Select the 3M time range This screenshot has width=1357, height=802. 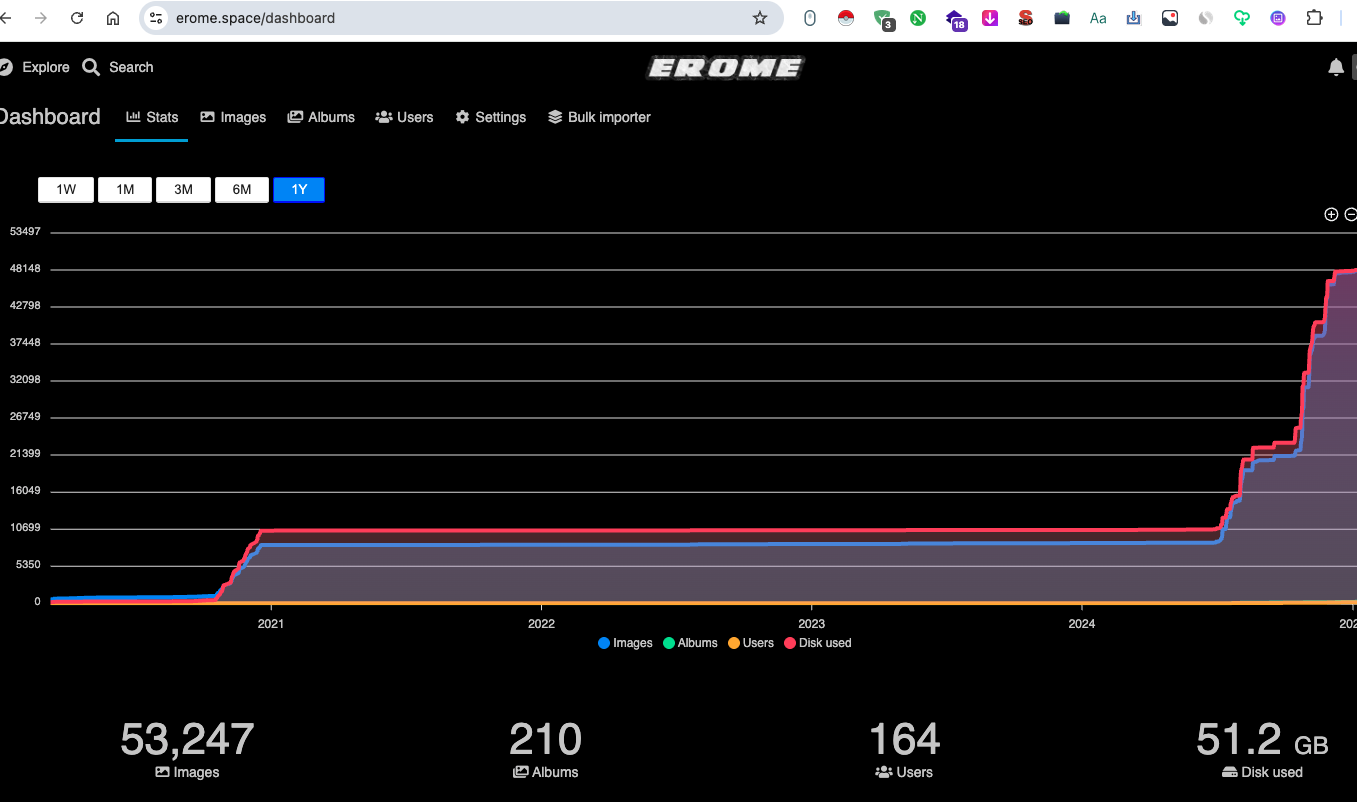tap(183, 190)
